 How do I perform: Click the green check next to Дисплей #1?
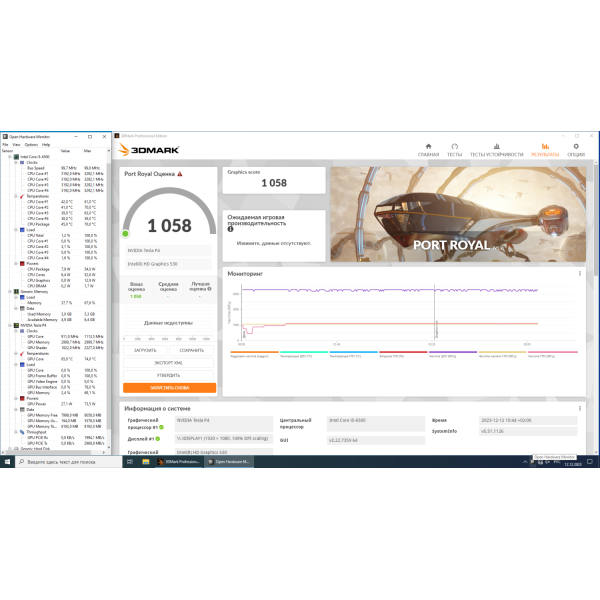pos(158,439)
